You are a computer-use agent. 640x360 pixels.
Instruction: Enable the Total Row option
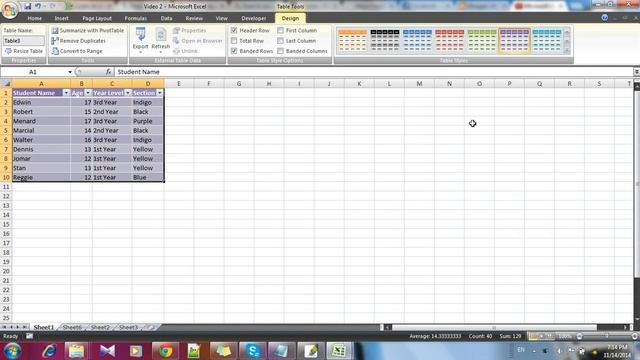click(x=234, y=41)
